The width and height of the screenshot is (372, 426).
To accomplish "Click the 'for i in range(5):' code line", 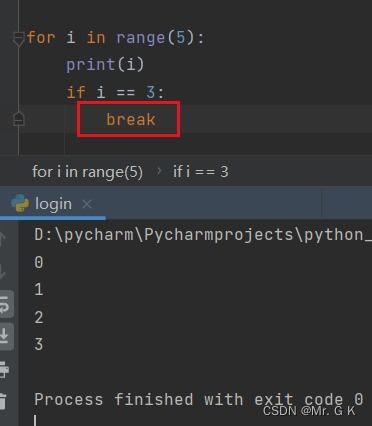I will point(115,37).
